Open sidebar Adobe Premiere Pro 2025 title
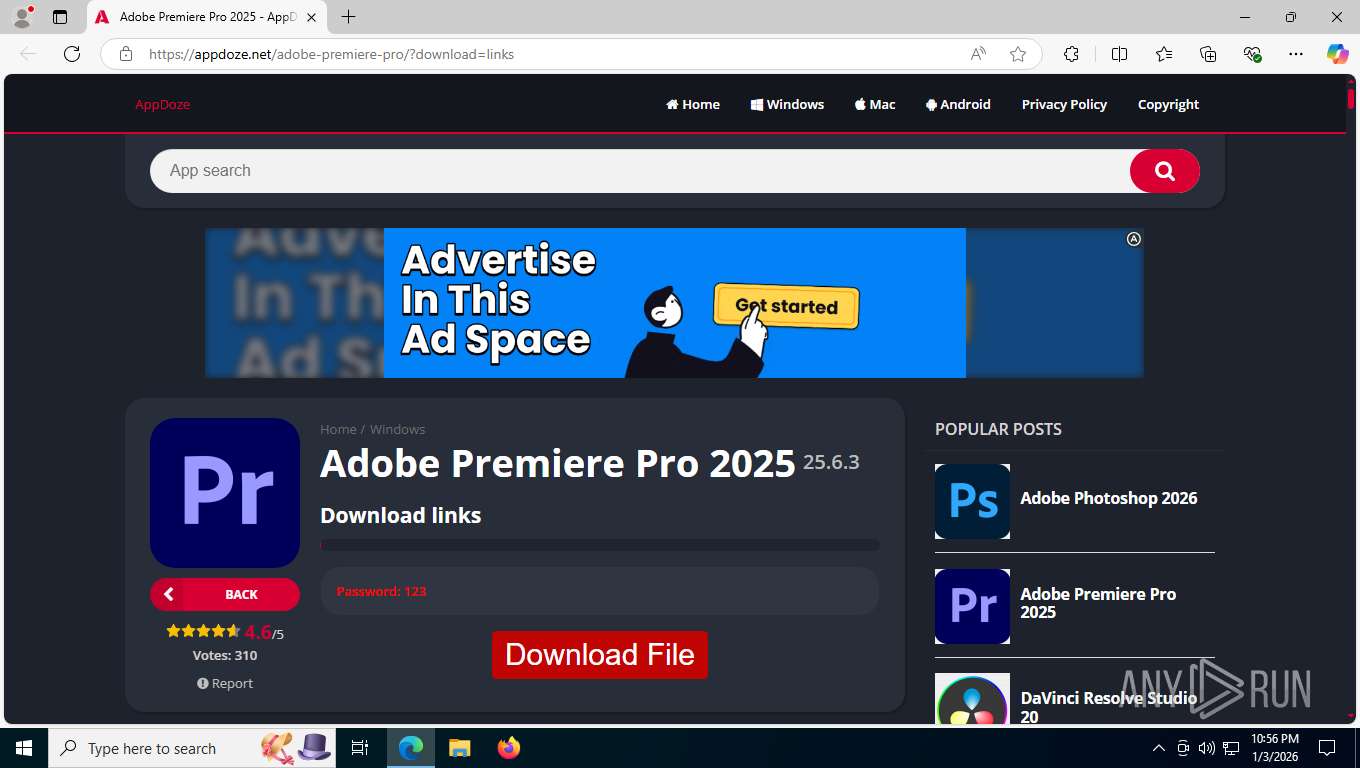 click(x=1098, y=603)
